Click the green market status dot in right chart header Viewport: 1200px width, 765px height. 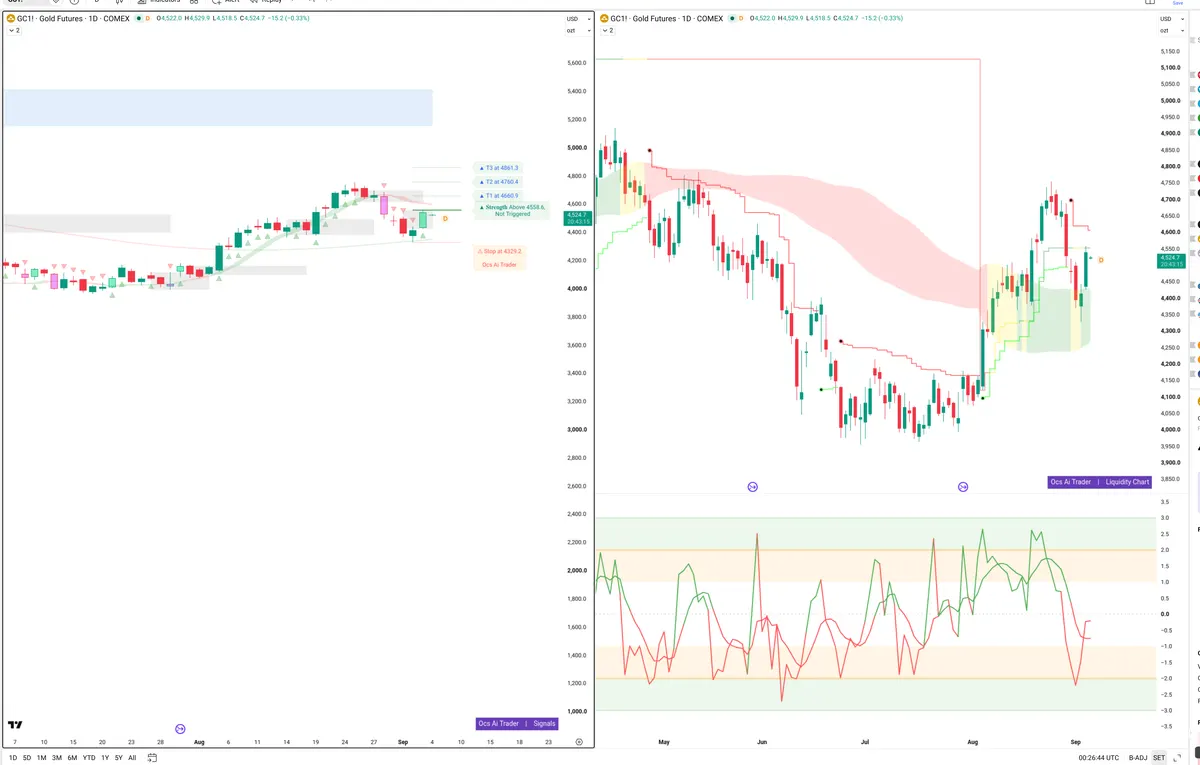coord(733,18)
